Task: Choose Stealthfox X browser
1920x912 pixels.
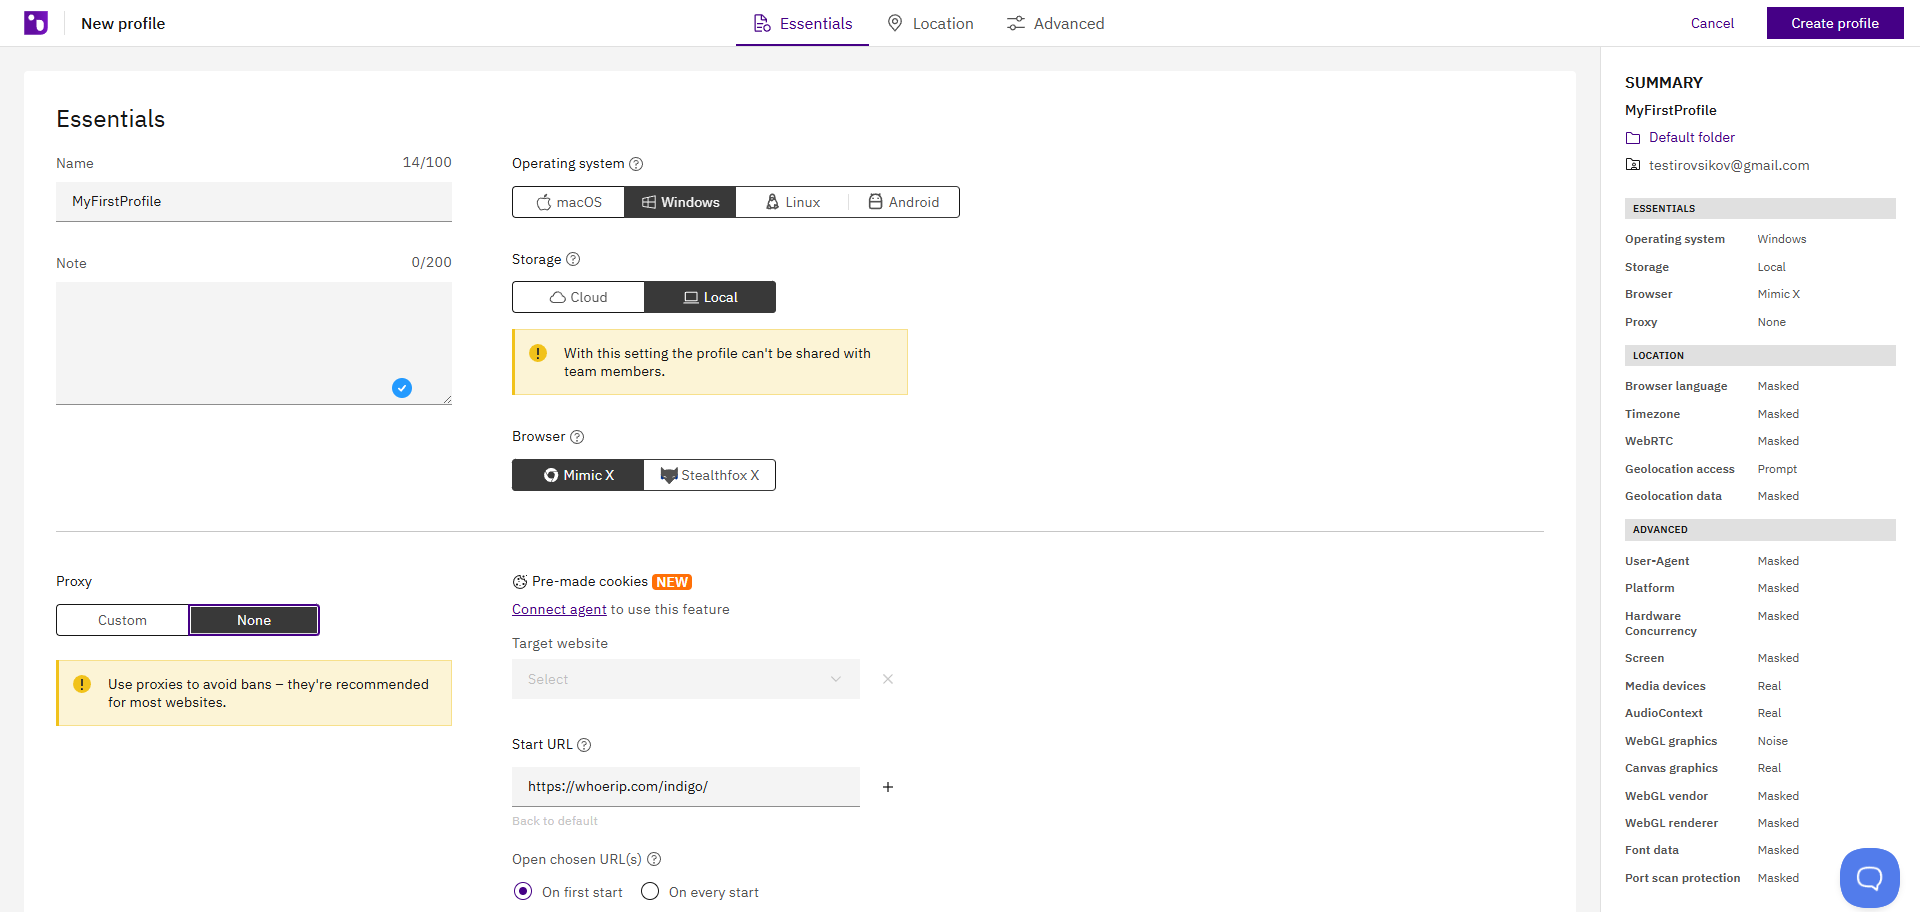Action: [710, 475]
